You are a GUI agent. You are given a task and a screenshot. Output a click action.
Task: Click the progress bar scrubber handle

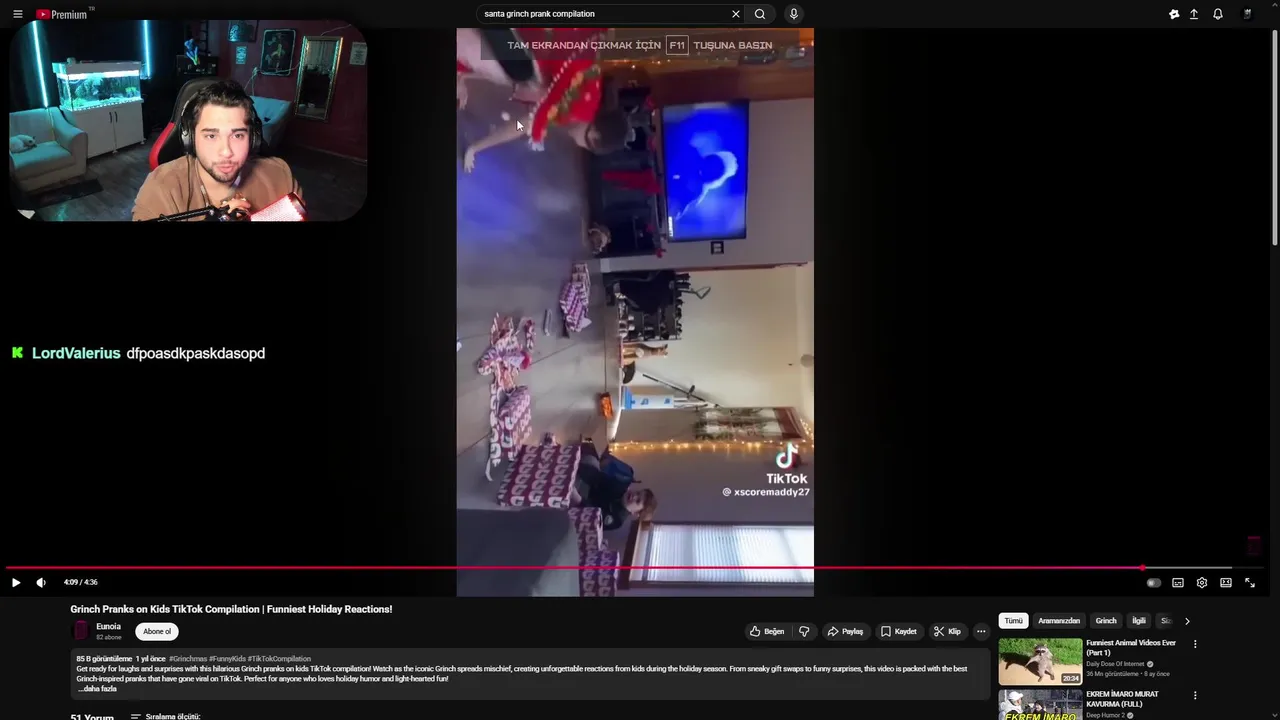click(x=1142, y=568)
